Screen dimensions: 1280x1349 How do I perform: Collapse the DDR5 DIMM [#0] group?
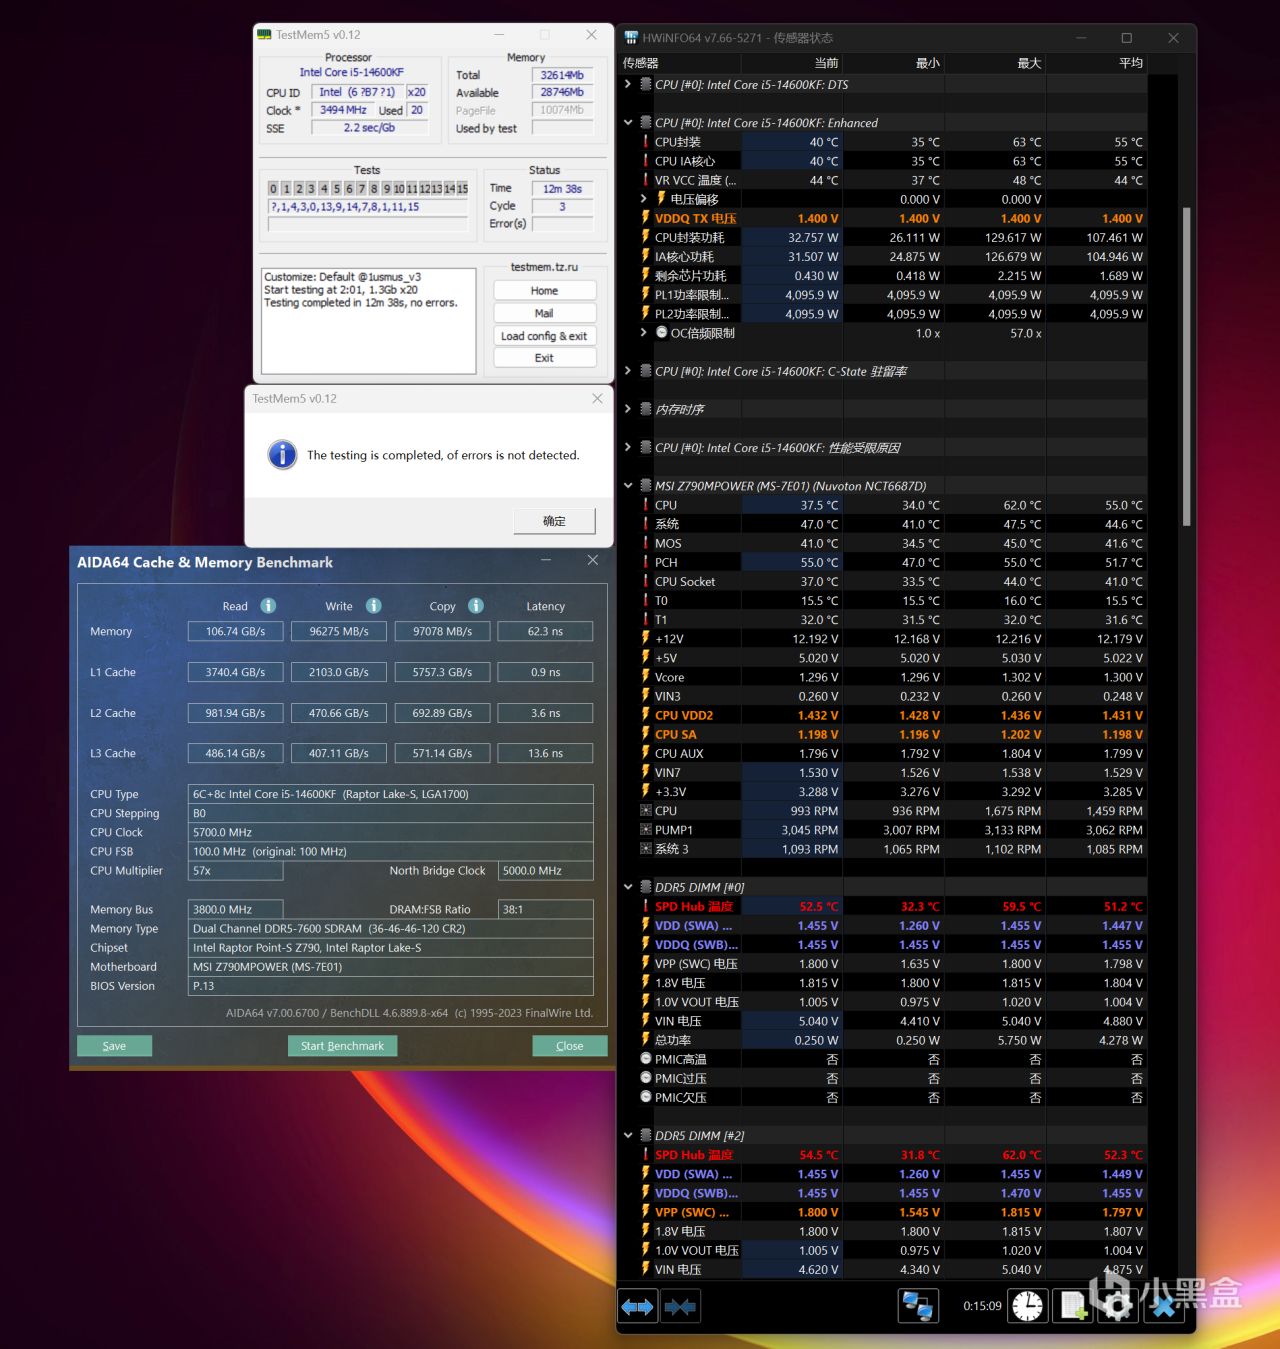tap(628, 887)
